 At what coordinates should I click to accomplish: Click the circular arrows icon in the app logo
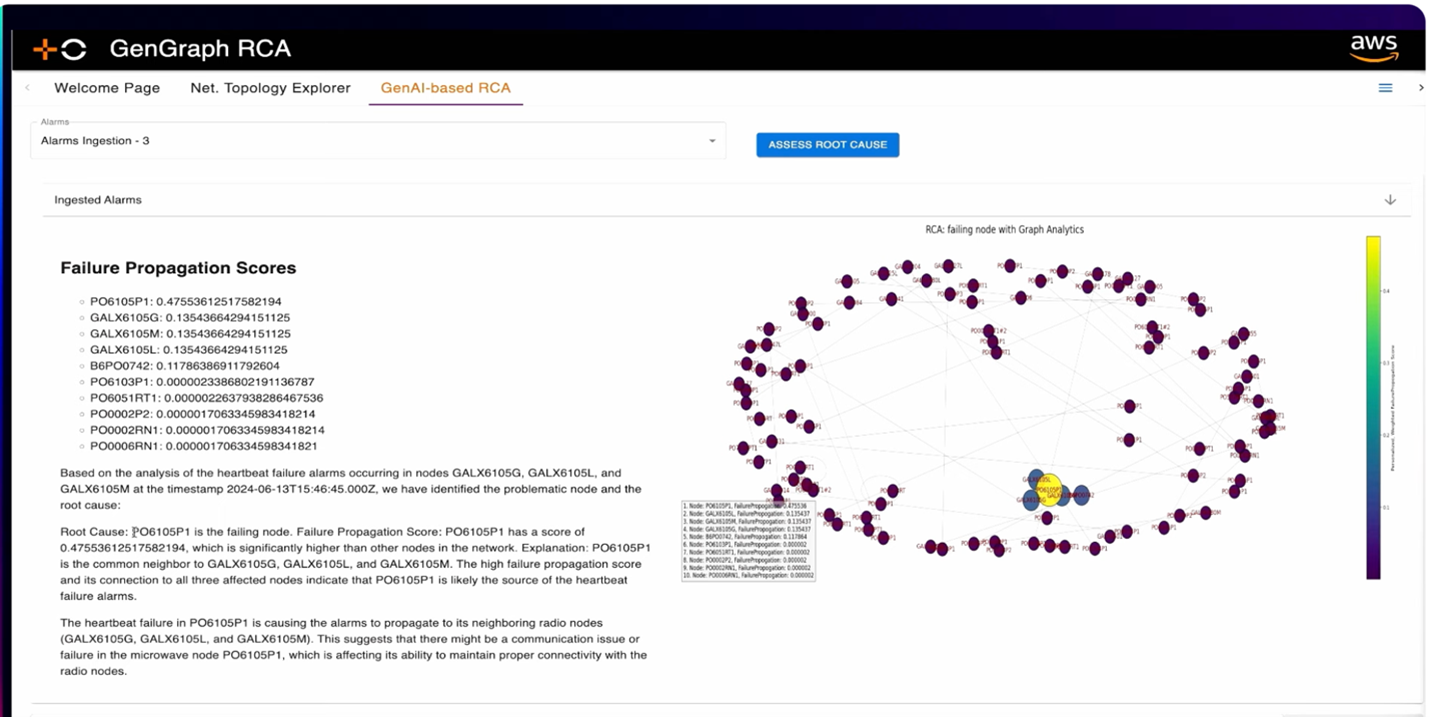tap(73, 48)
